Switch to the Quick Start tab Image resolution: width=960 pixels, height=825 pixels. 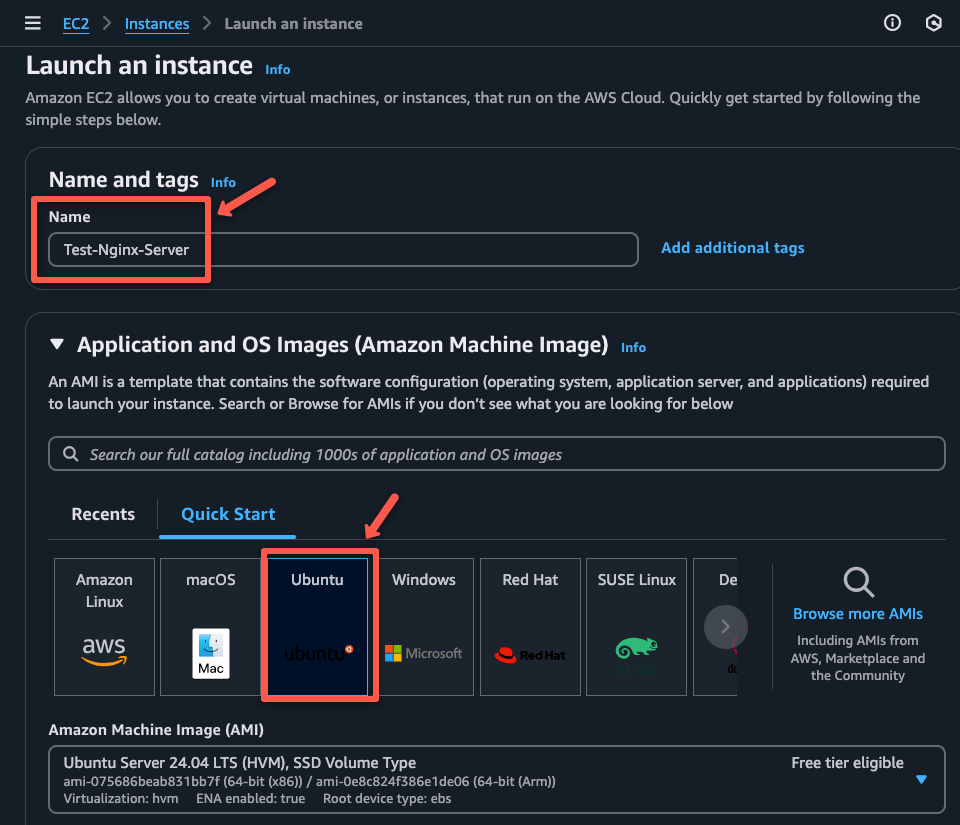pyautogui.click(x=228, y=514)
